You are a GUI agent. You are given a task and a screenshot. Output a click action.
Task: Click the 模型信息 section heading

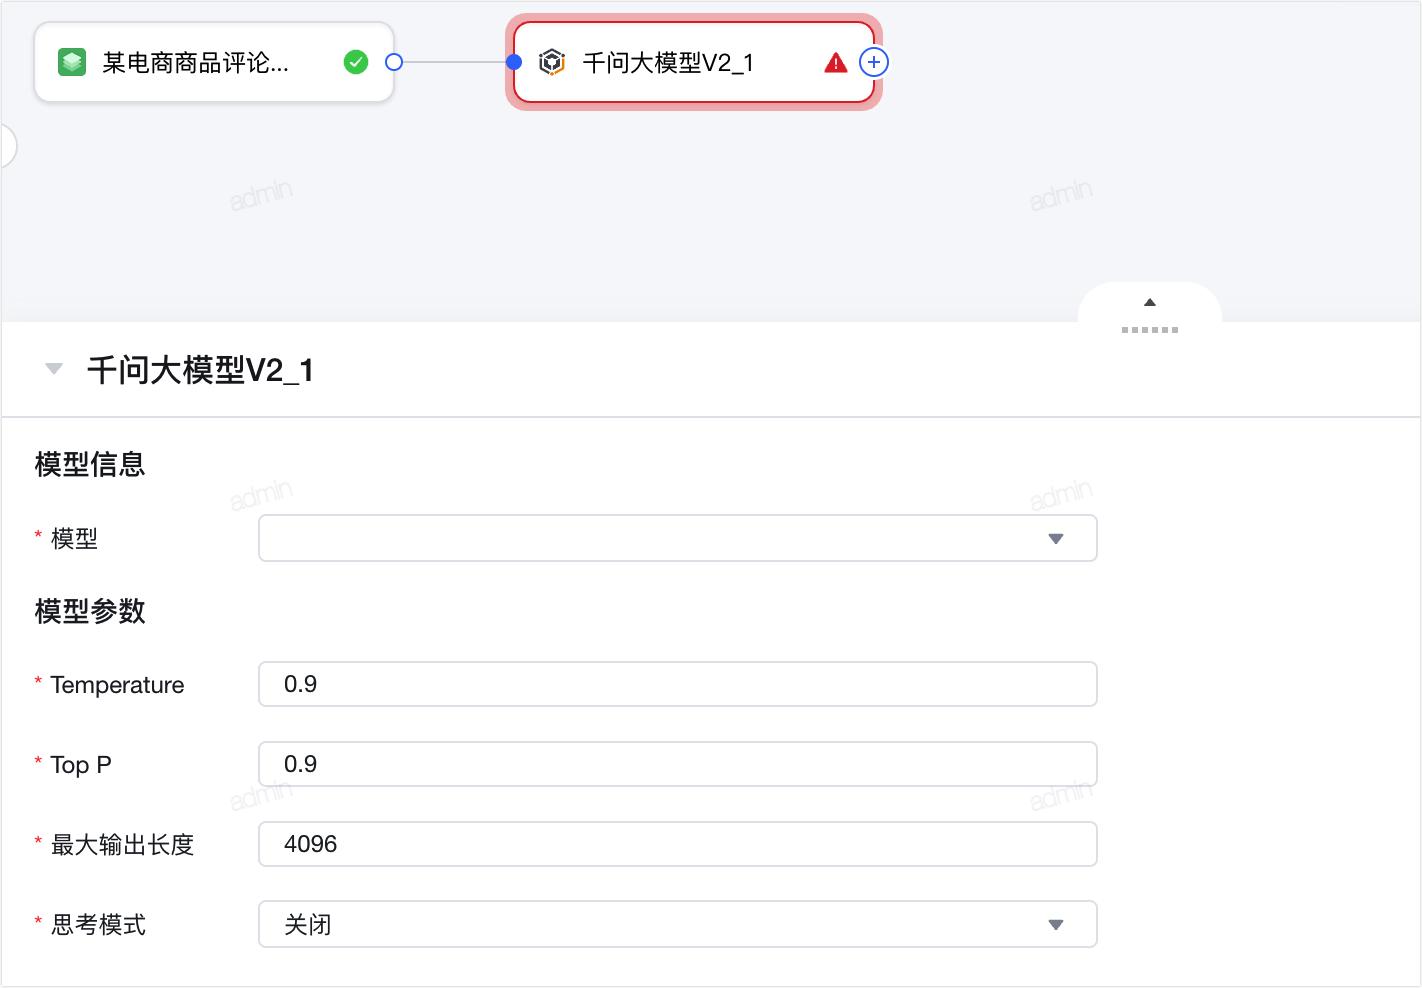pyautogui.click(x=90, y=464)
